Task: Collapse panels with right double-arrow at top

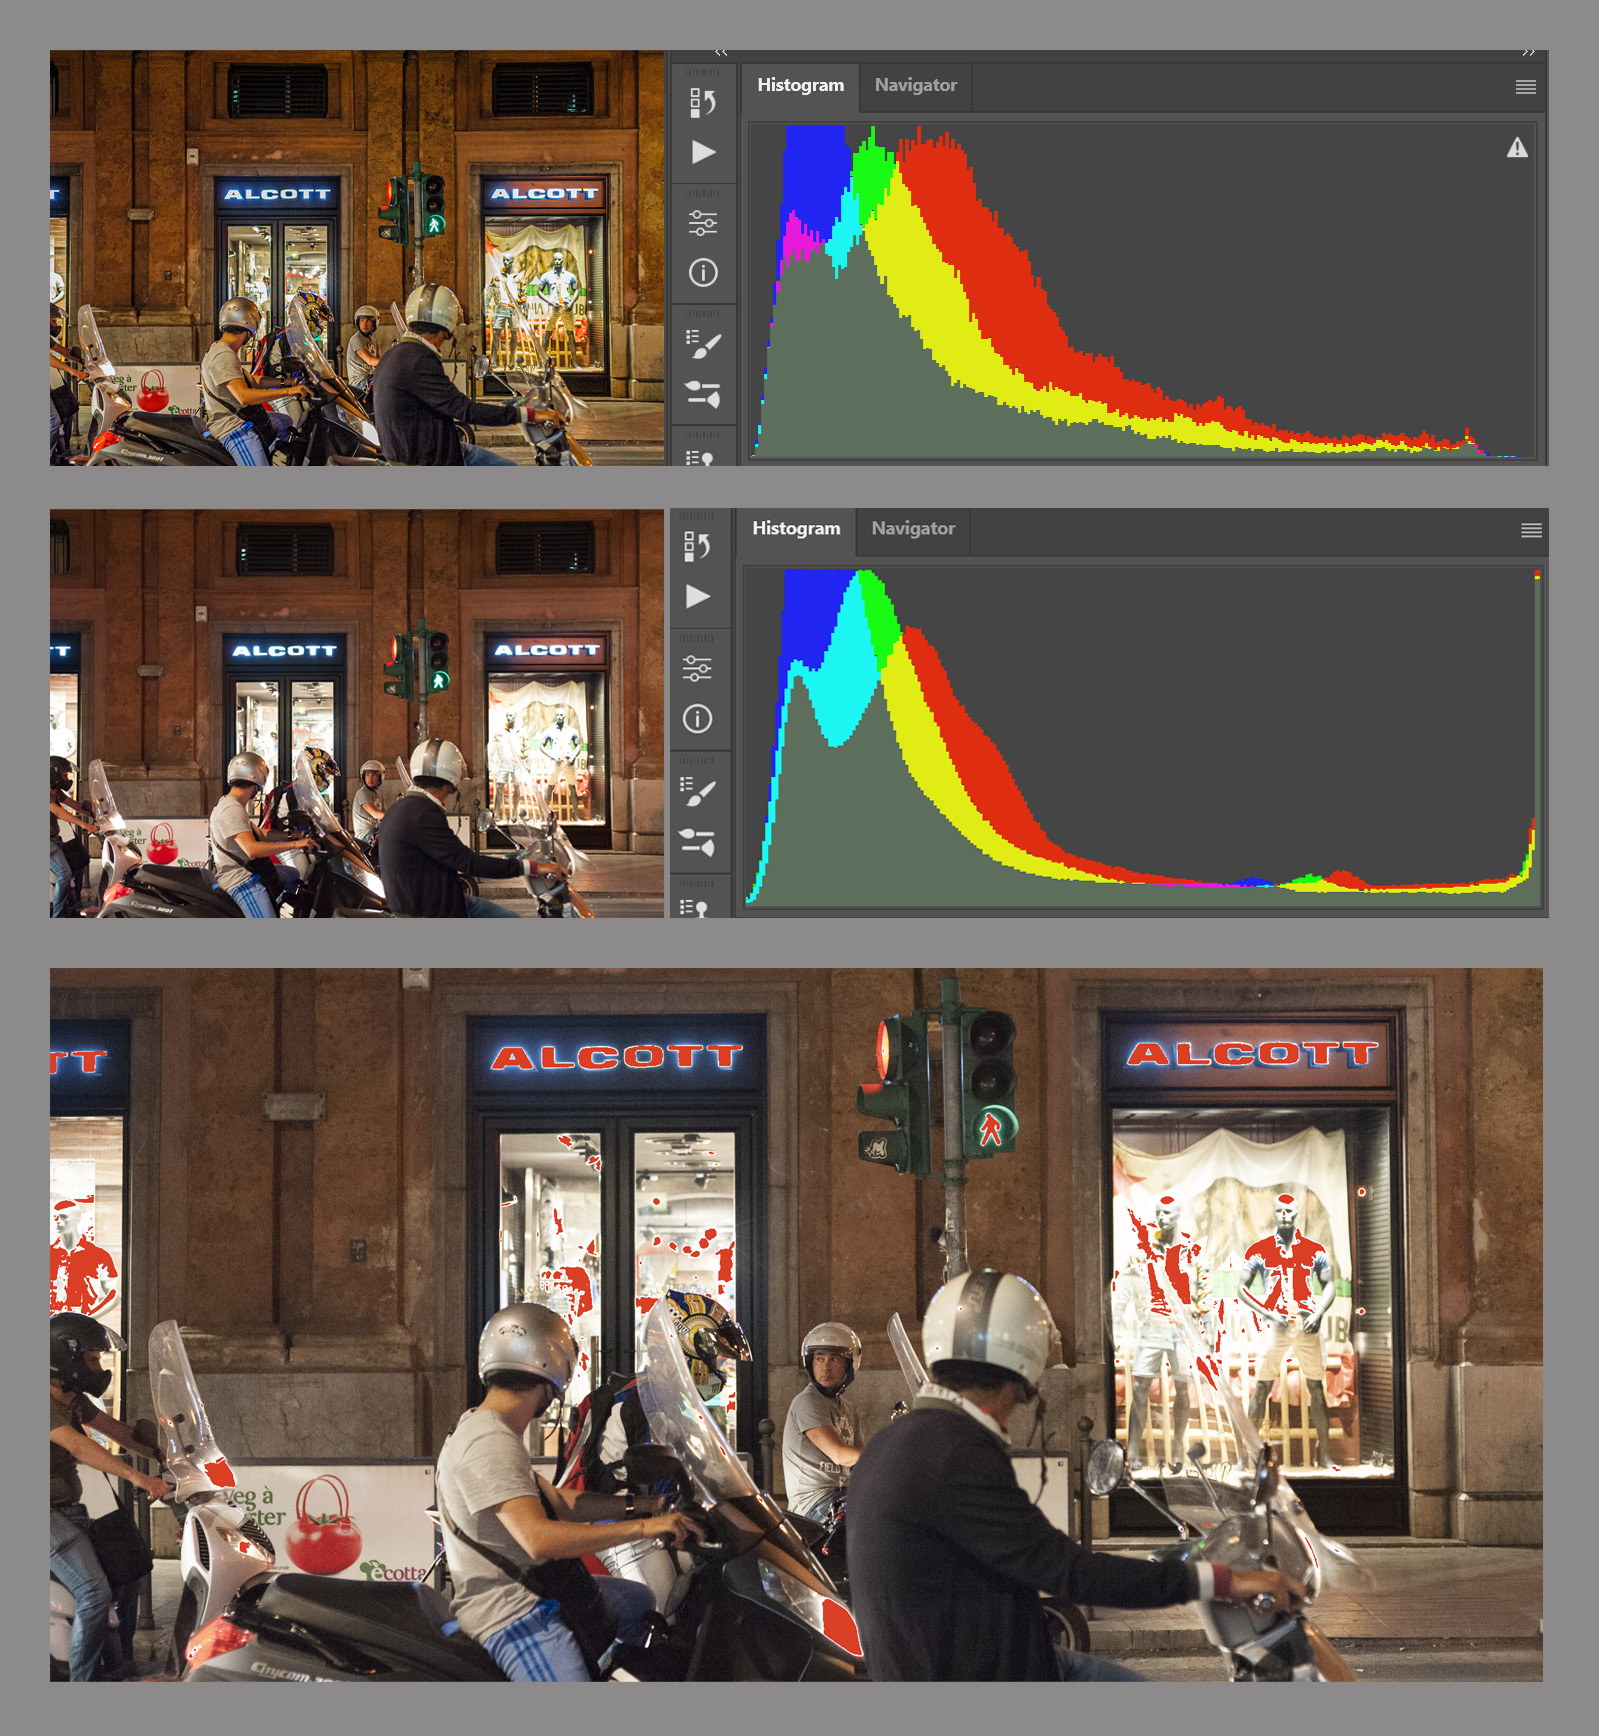Action: tap(1528, 52)
